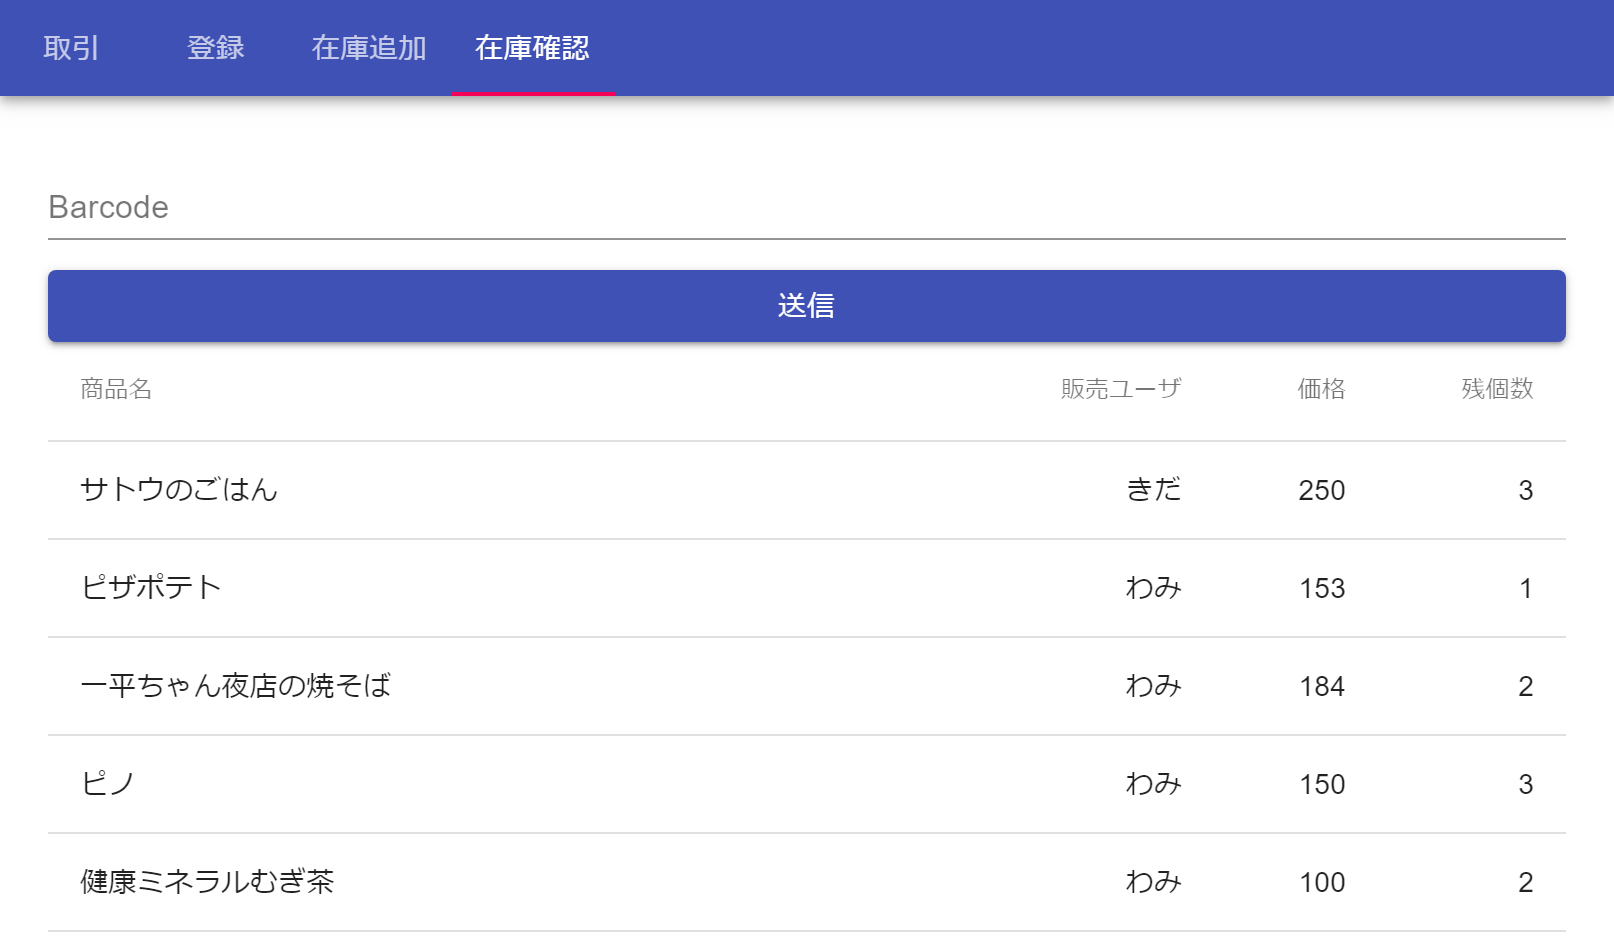
Task: Select the ピザポテト product row
Action: (x=151, y=588)
